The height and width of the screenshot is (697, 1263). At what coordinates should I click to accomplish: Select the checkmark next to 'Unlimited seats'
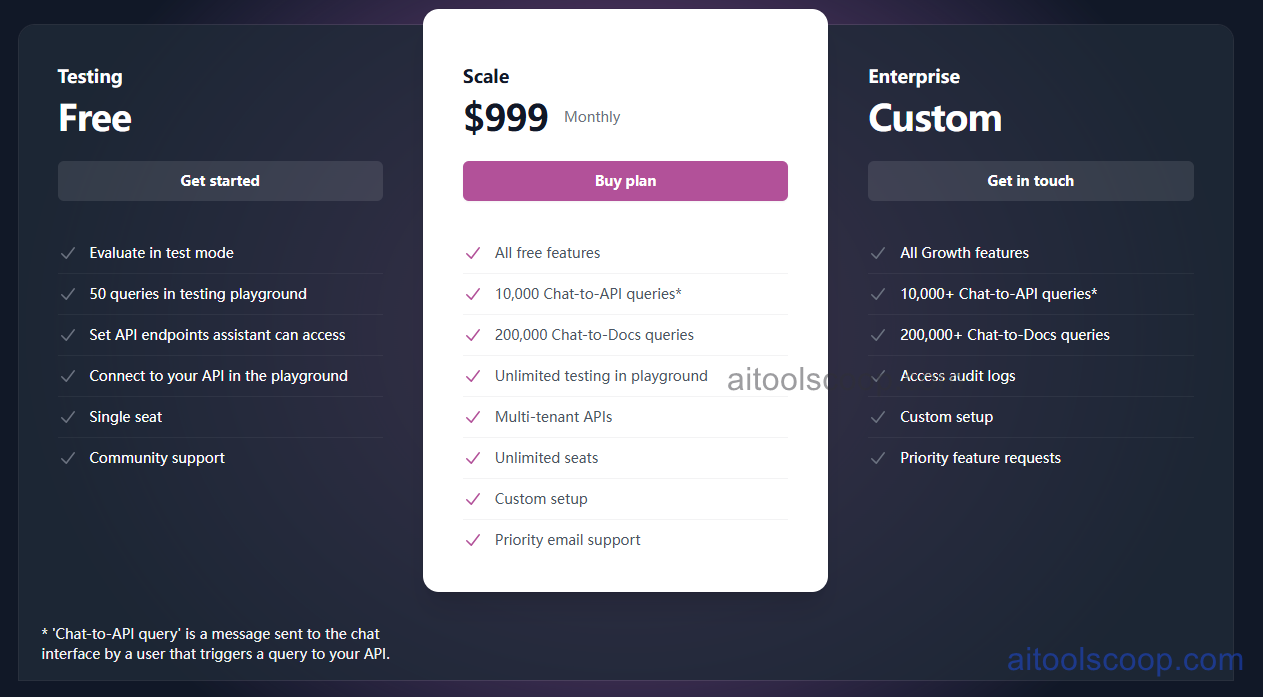tap(473, 458)
